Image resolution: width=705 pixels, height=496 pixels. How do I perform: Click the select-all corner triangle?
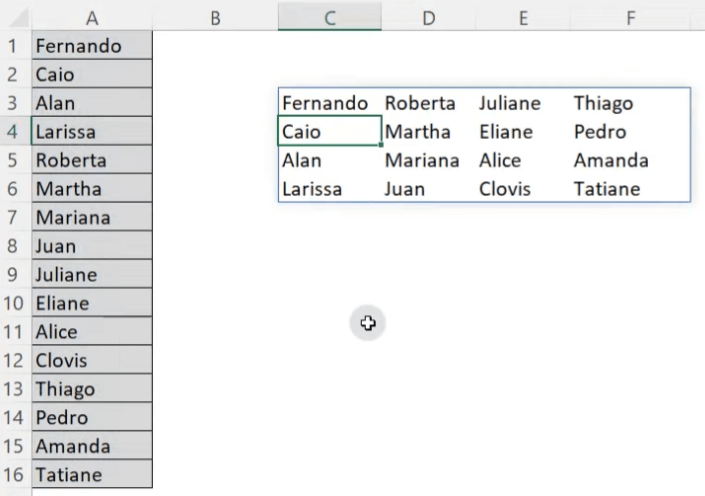click(18, 18)
